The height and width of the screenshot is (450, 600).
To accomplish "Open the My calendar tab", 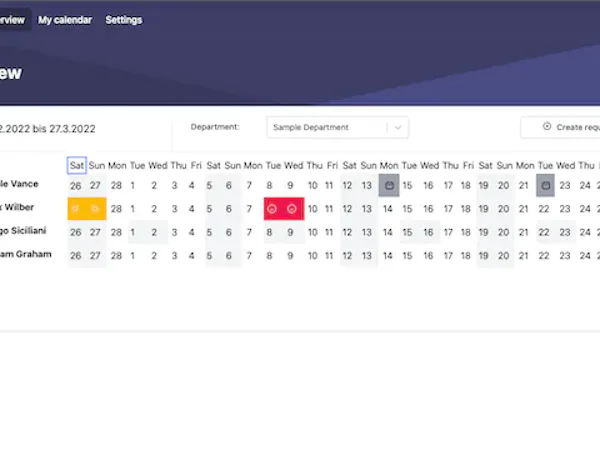I will click(x=65, y=20).
